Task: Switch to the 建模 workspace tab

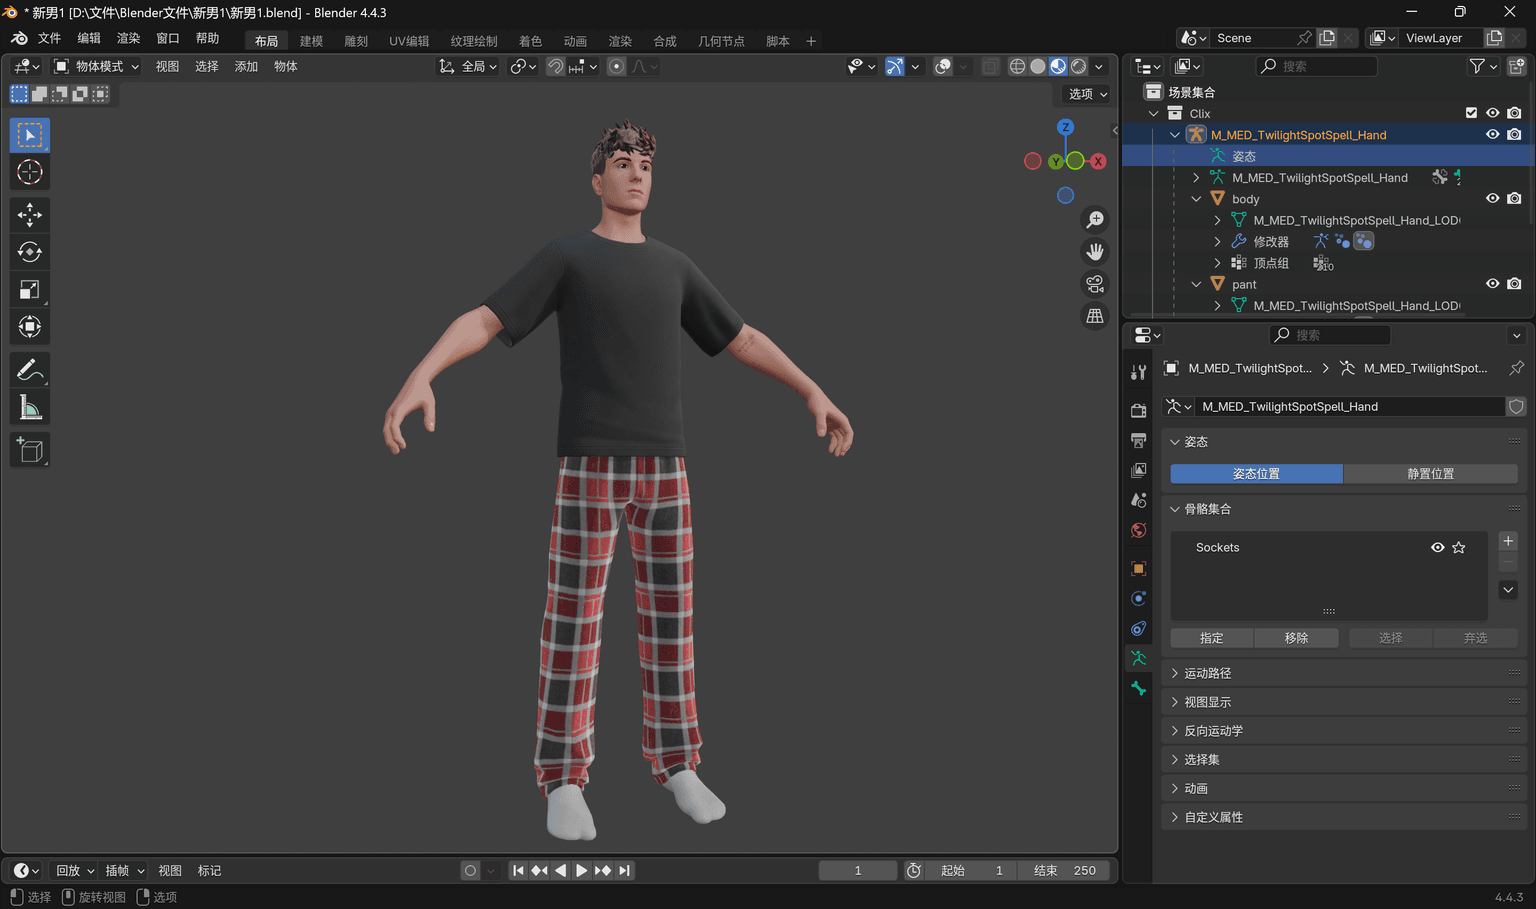Action: click(311, 41)
